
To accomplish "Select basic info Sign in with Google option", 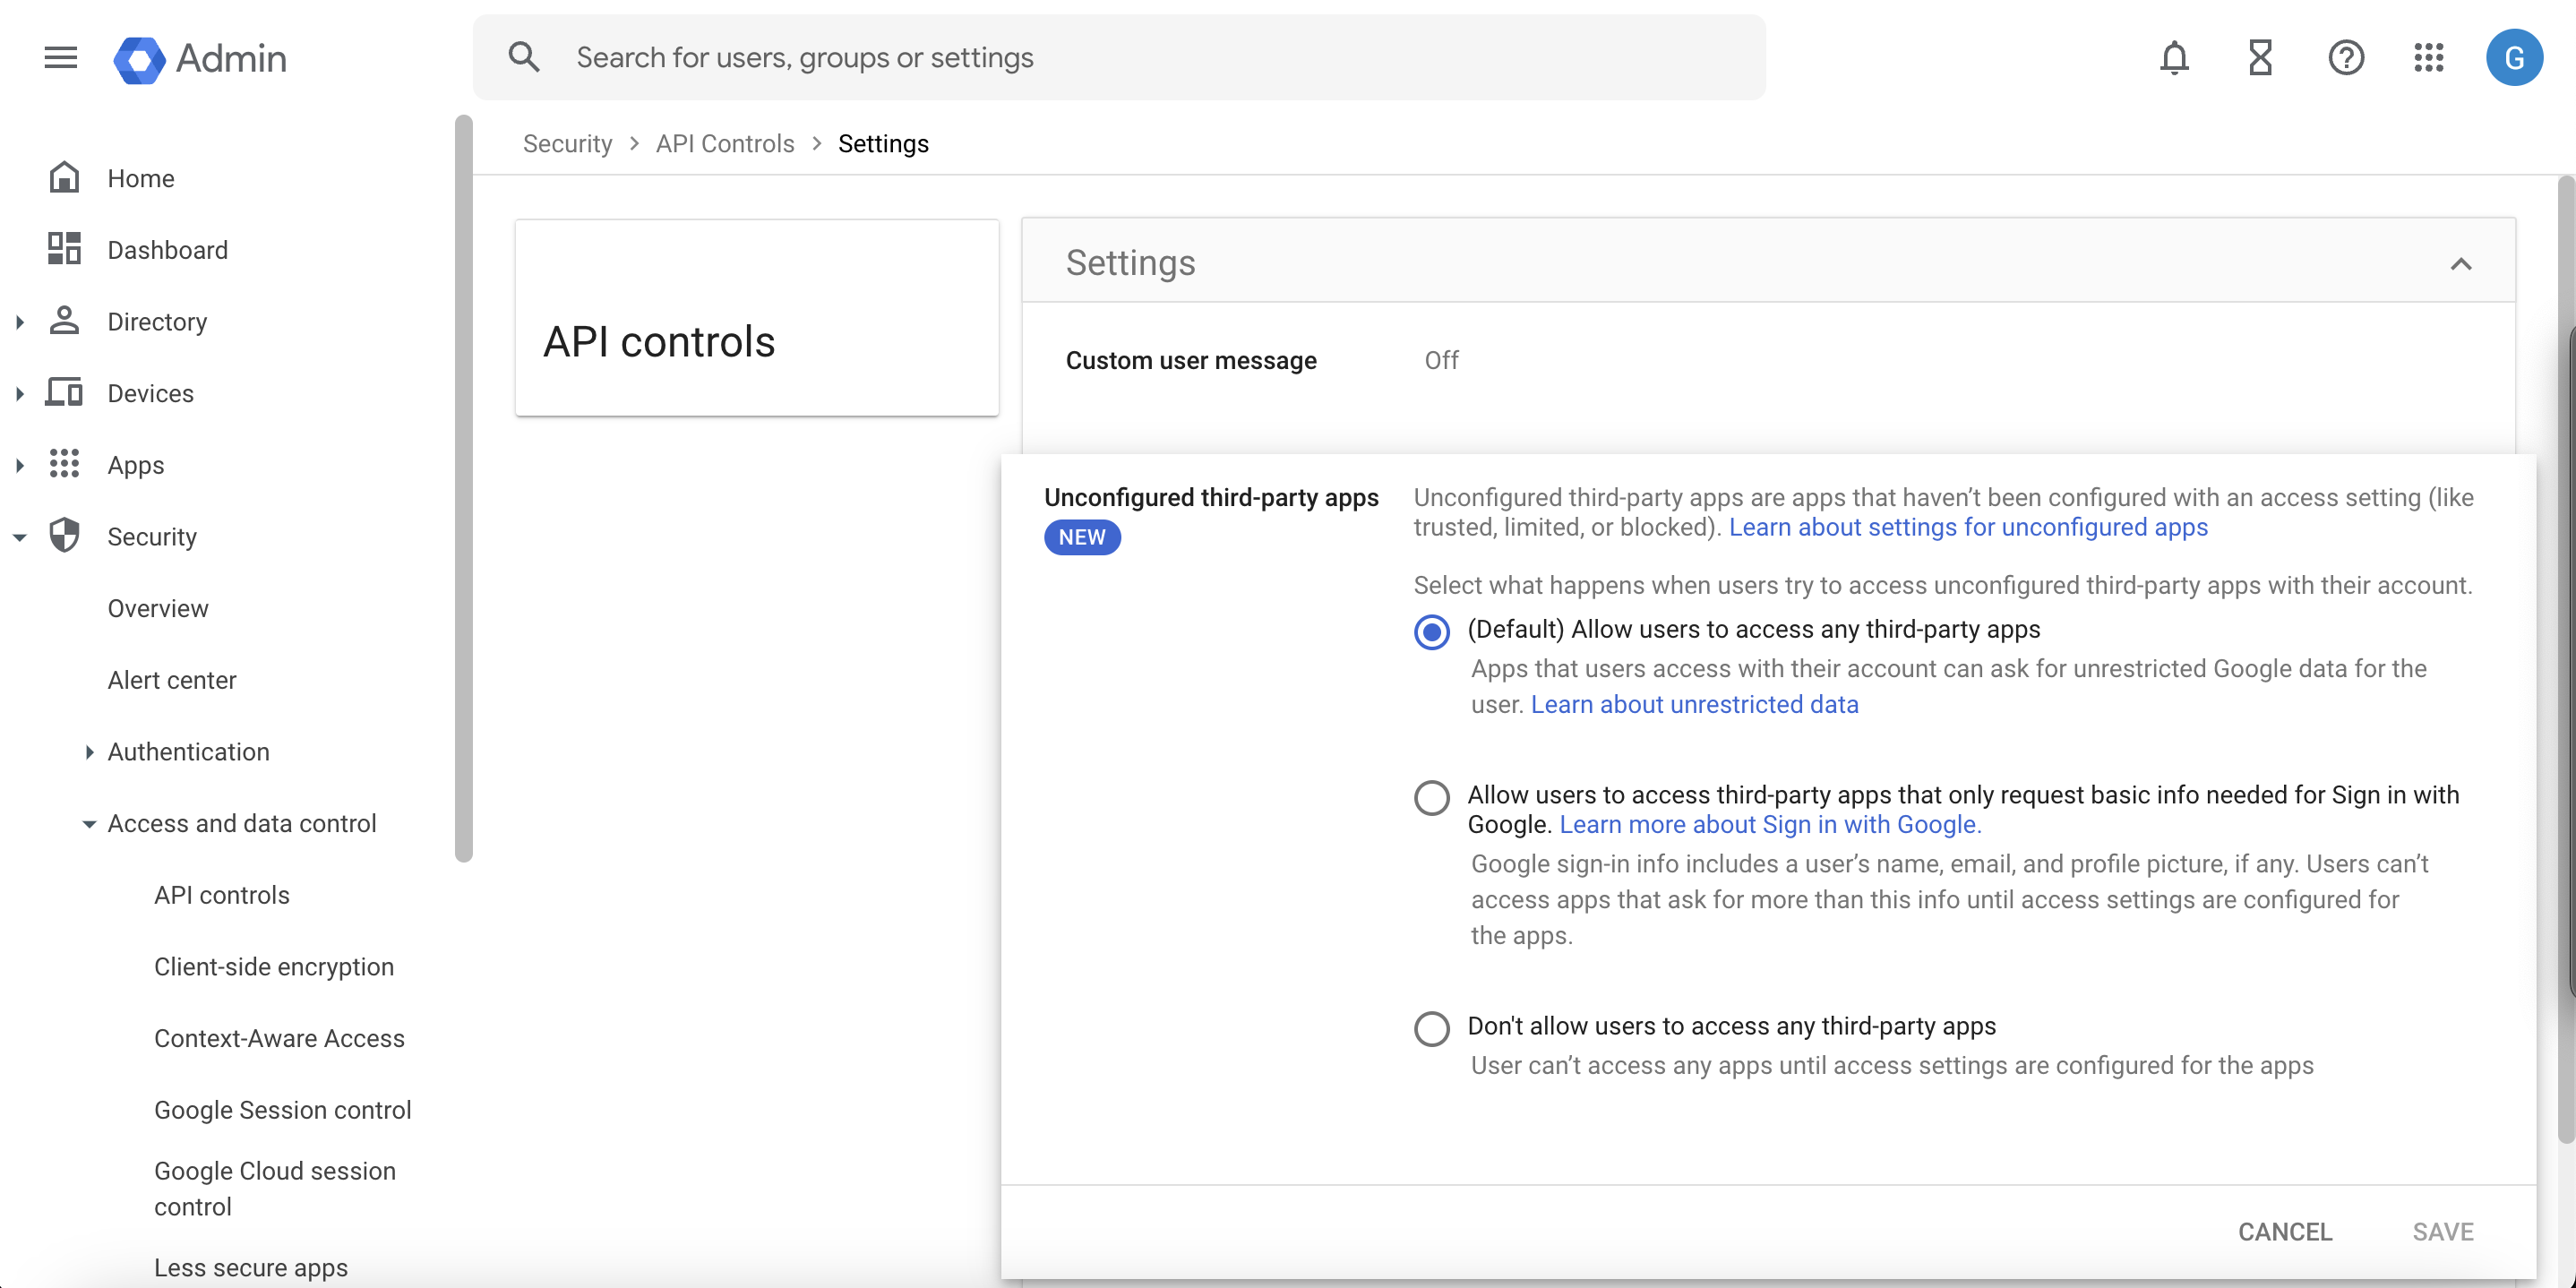I will (x=1432, y=797).
